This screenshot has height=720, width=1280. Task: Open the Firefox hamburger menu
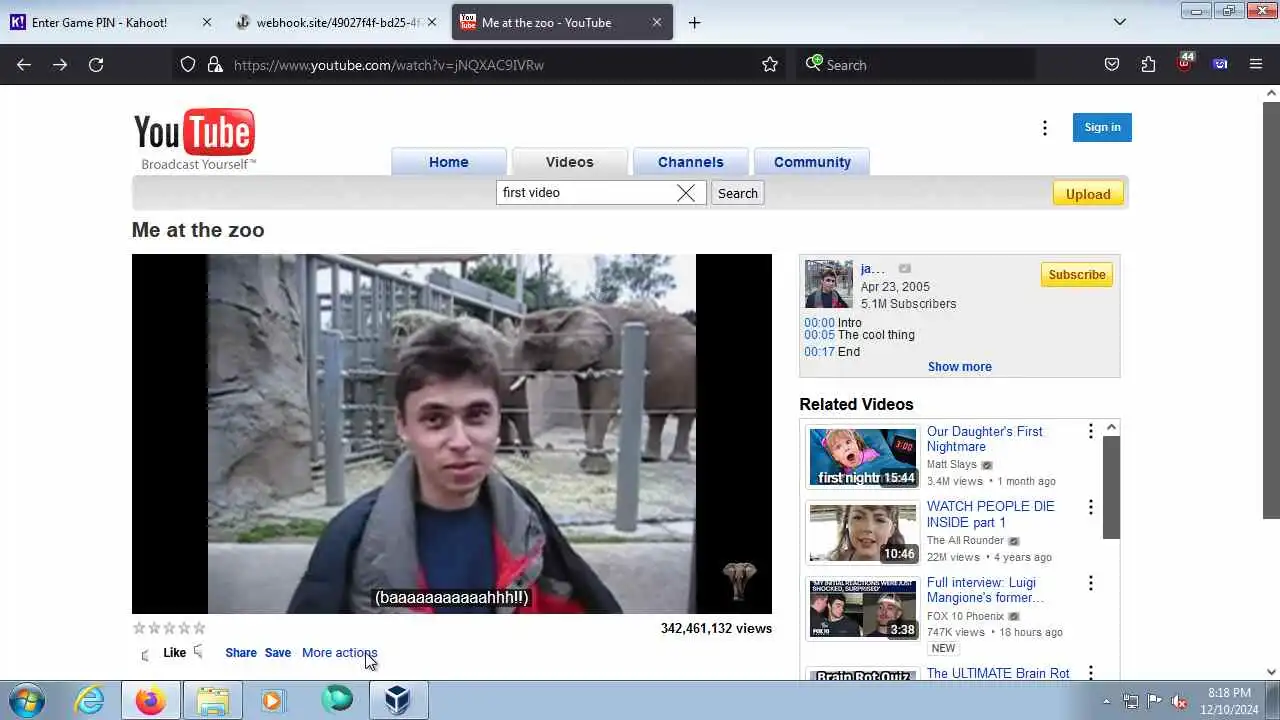coord(1256,65)
